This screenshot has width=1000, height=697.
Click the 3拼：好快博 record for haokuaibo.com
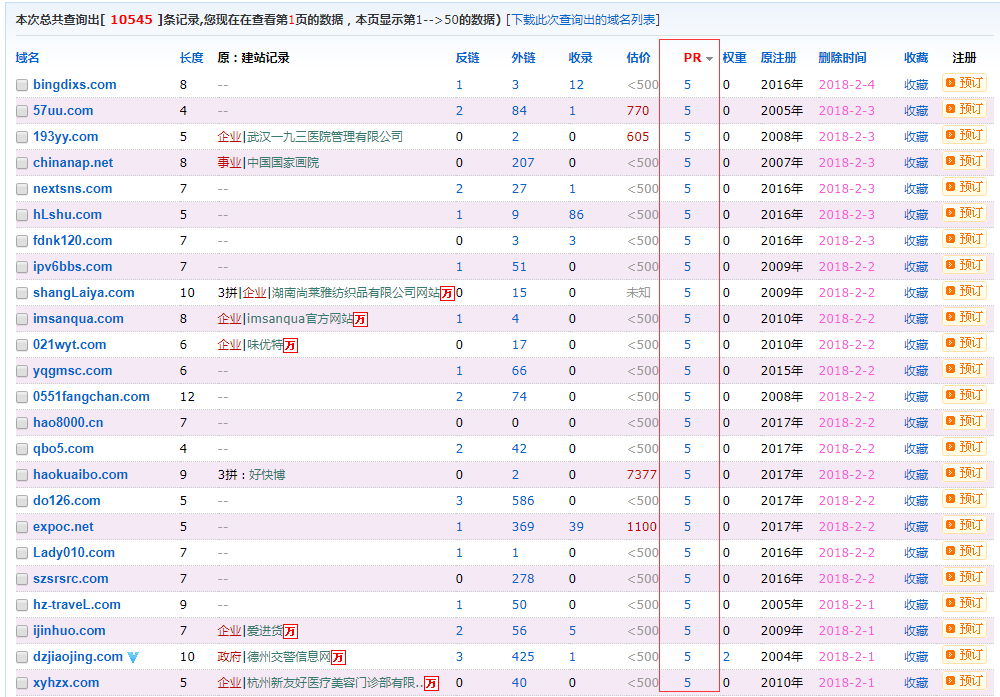pyautogui.click(x=251, y=474)
